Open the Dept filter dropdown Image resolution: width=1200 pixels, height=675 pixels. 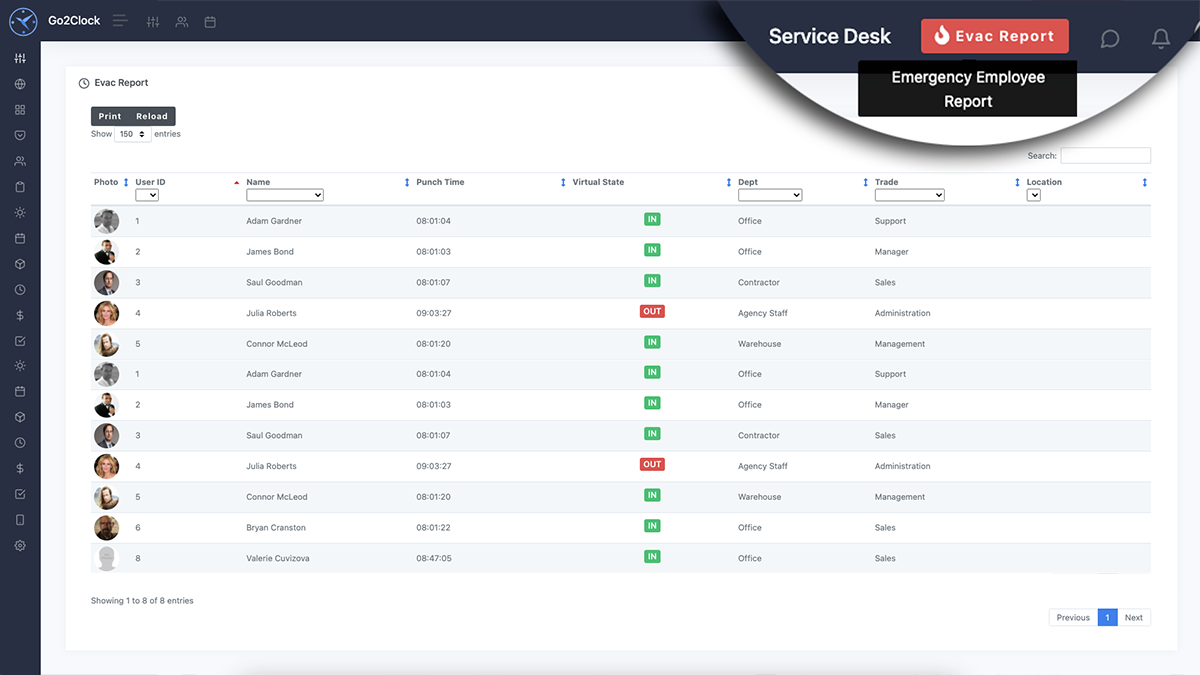click(x=769, y=195)
